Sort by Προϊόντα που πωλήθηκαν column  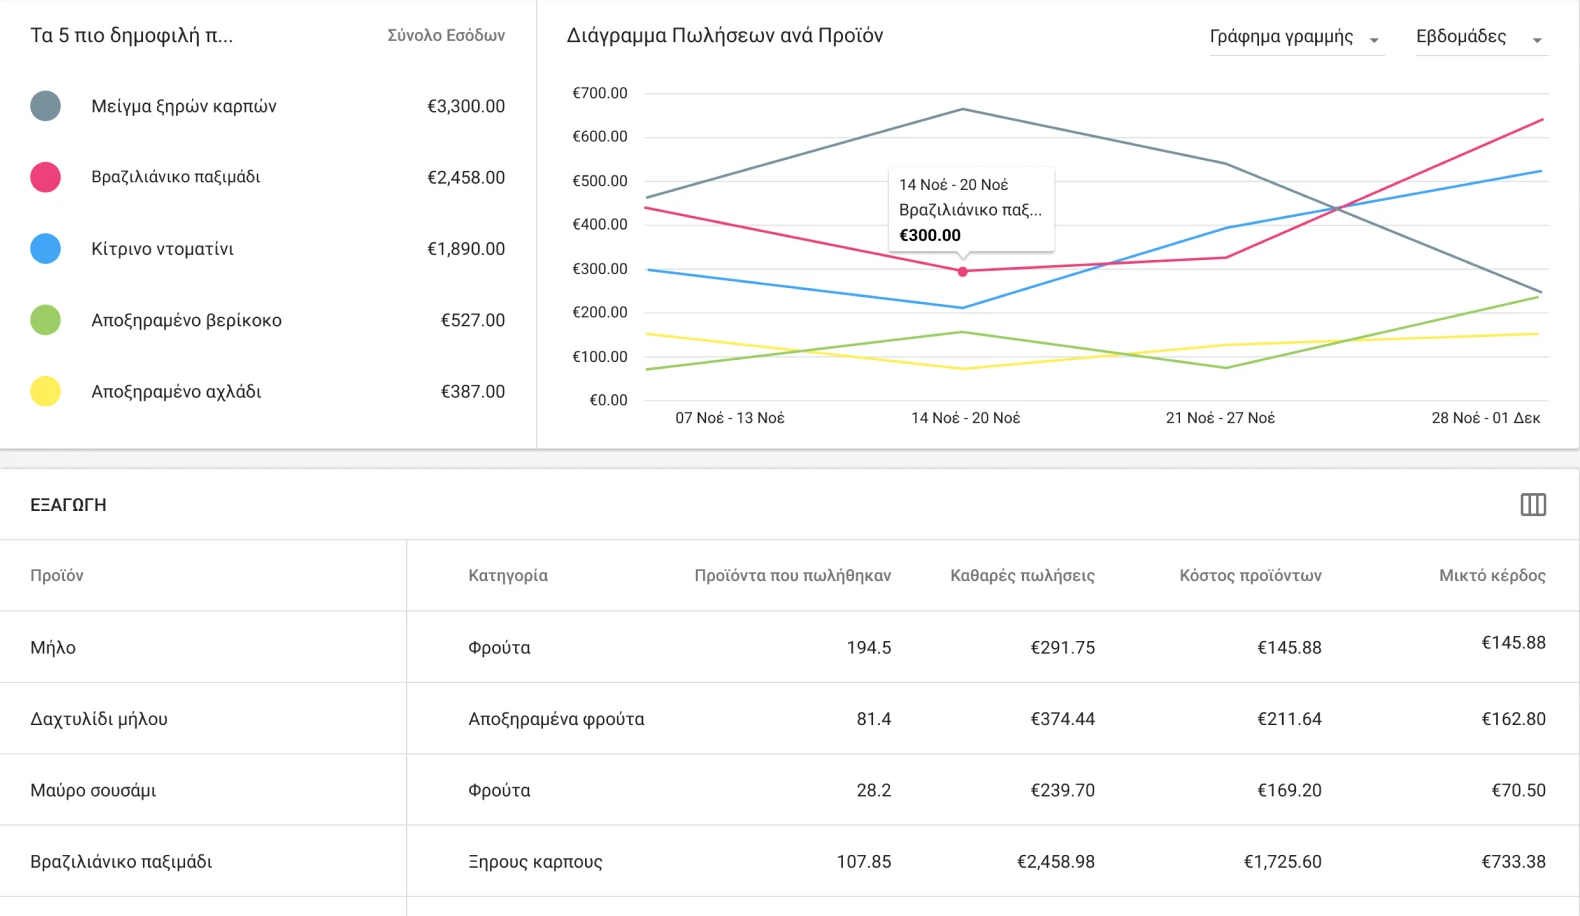[x=792, y=576]
